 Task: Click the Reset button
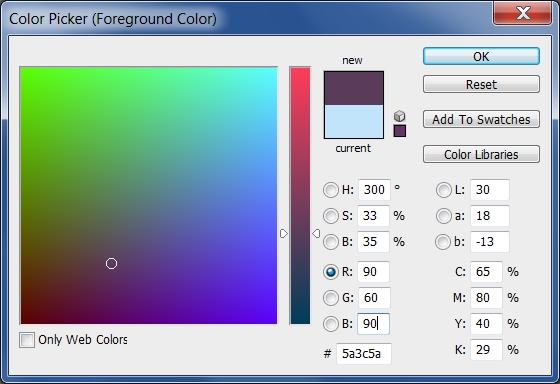[481, 84]
